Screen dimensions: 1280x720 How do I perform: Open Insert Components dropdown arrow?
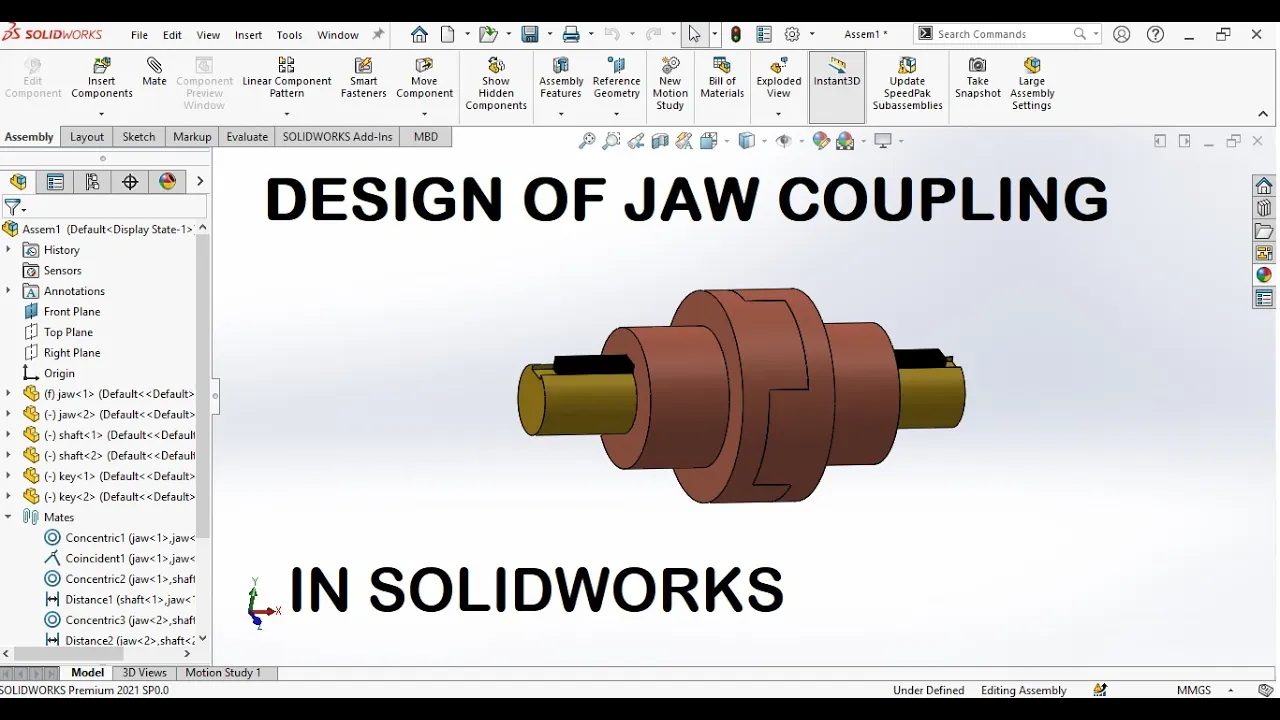pos(101,114)
